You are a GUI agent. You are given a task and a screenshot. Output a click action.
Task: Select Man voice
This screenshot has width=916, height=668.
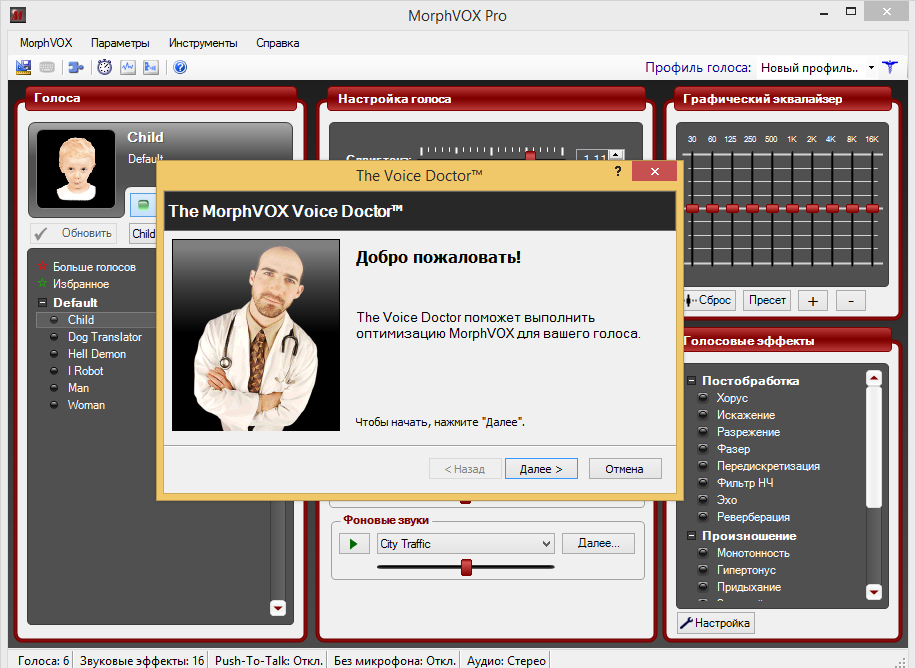coord(78,388)
